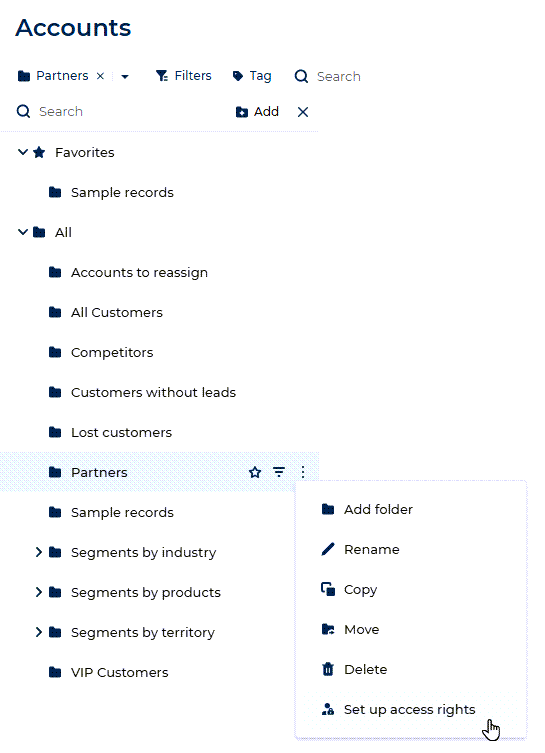Select the Segments by territory folder name
This screenshot has width=545, height=753.
pos(143,632)
